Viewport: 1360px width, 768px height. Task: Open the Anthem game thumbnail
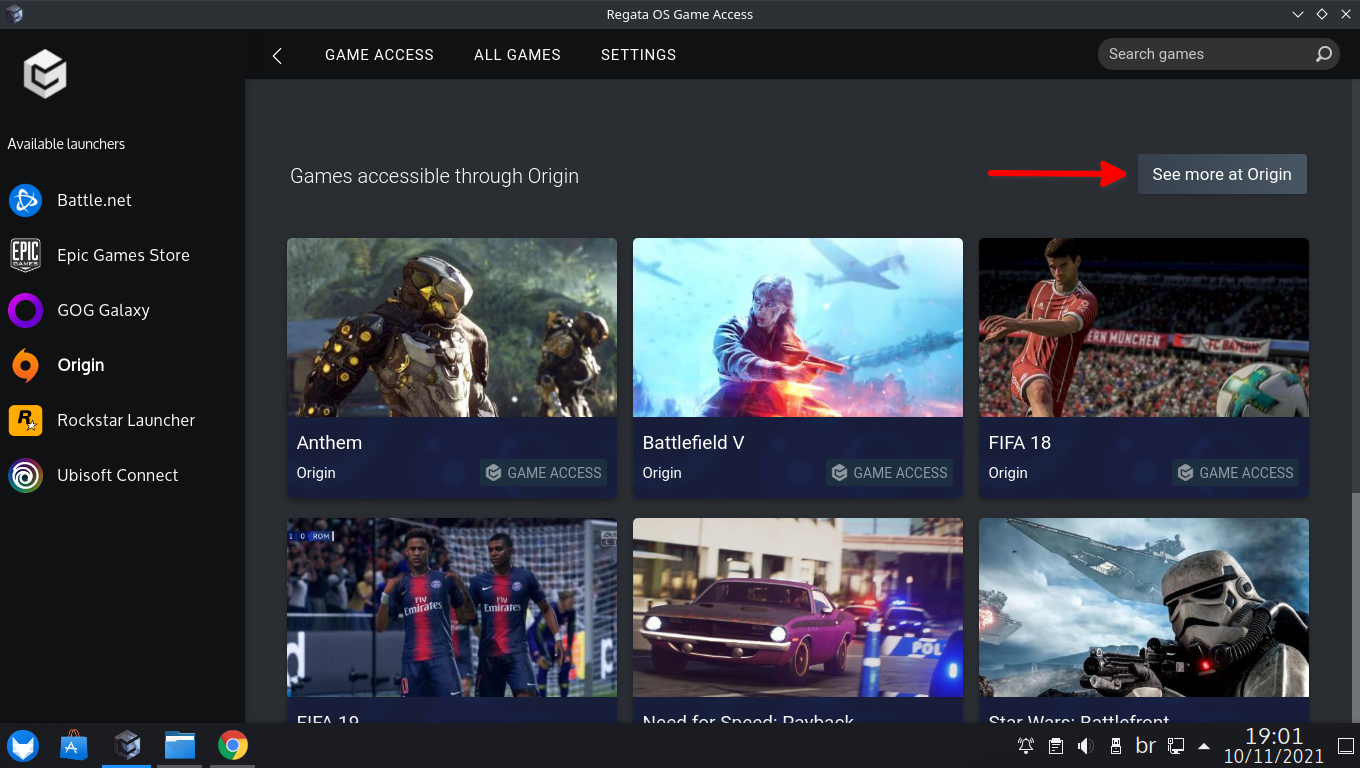click(x=452, y=327)
